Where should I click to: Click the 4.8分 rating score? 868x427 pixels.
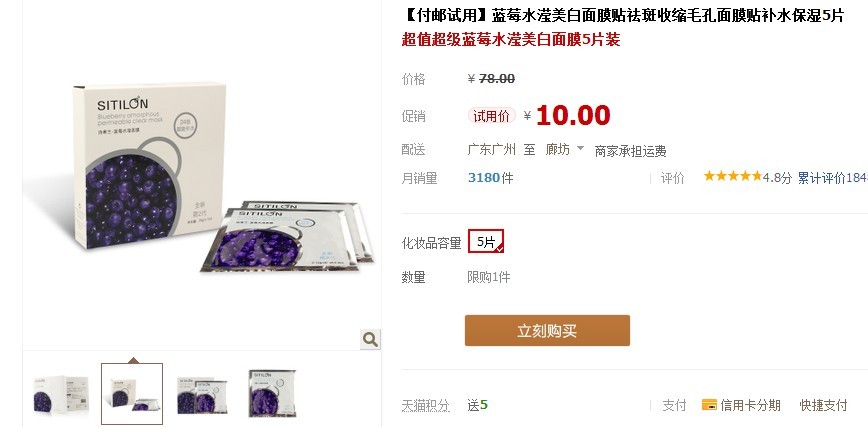777,178
